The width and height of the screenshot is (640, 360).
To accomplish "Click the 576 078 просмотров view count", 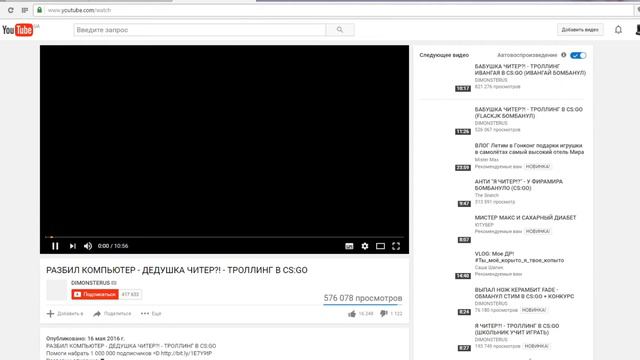I will tap(363, 298).
